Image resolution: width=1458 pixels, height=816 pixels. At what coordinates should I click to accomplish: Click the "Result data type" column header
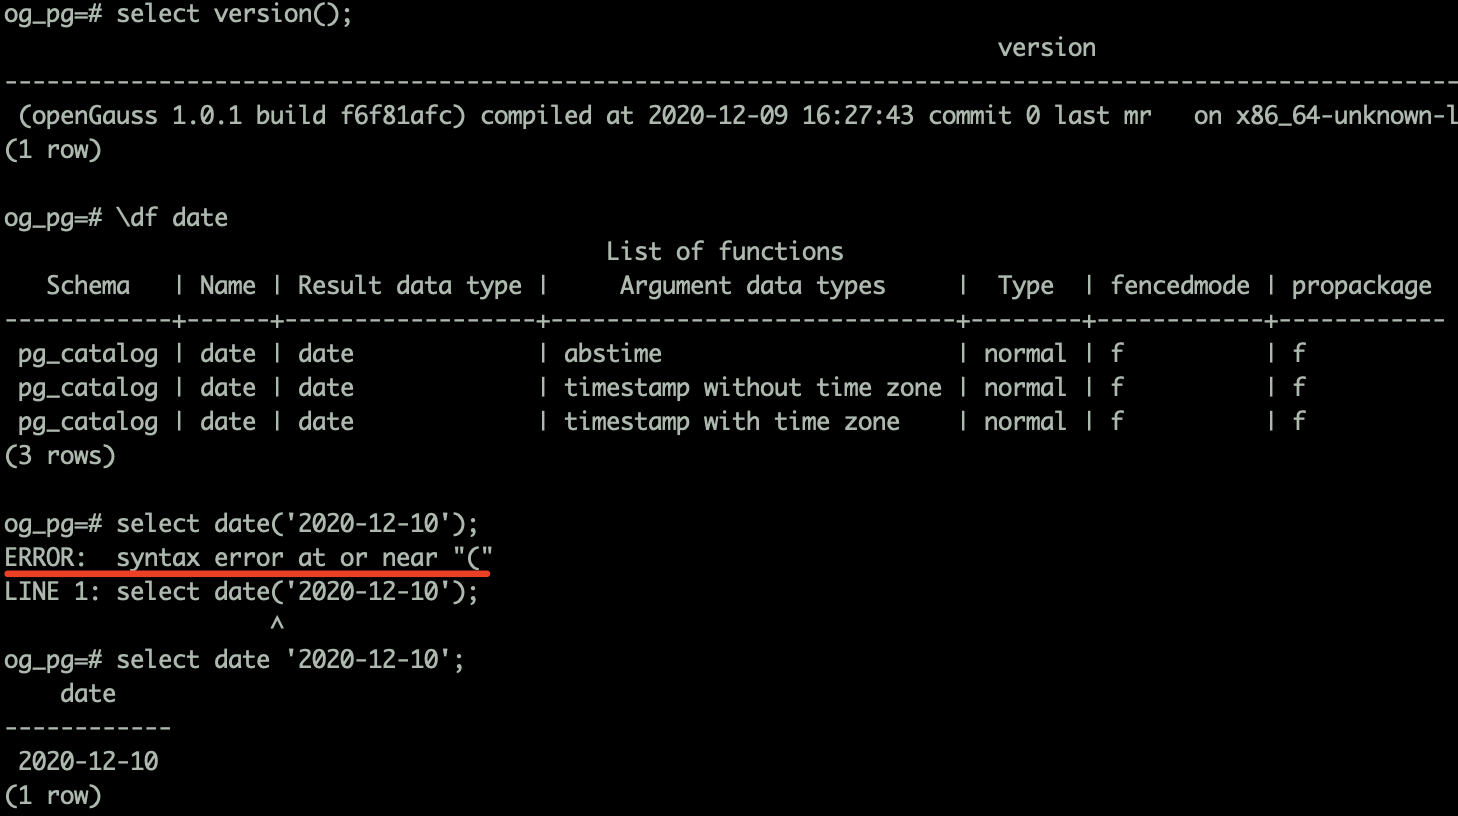click(409, 286)
